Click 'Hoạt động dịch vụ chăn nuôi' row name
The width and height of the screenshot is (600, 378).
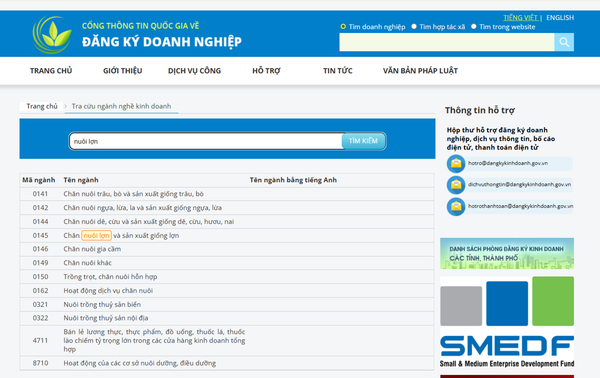pos(108,290)
